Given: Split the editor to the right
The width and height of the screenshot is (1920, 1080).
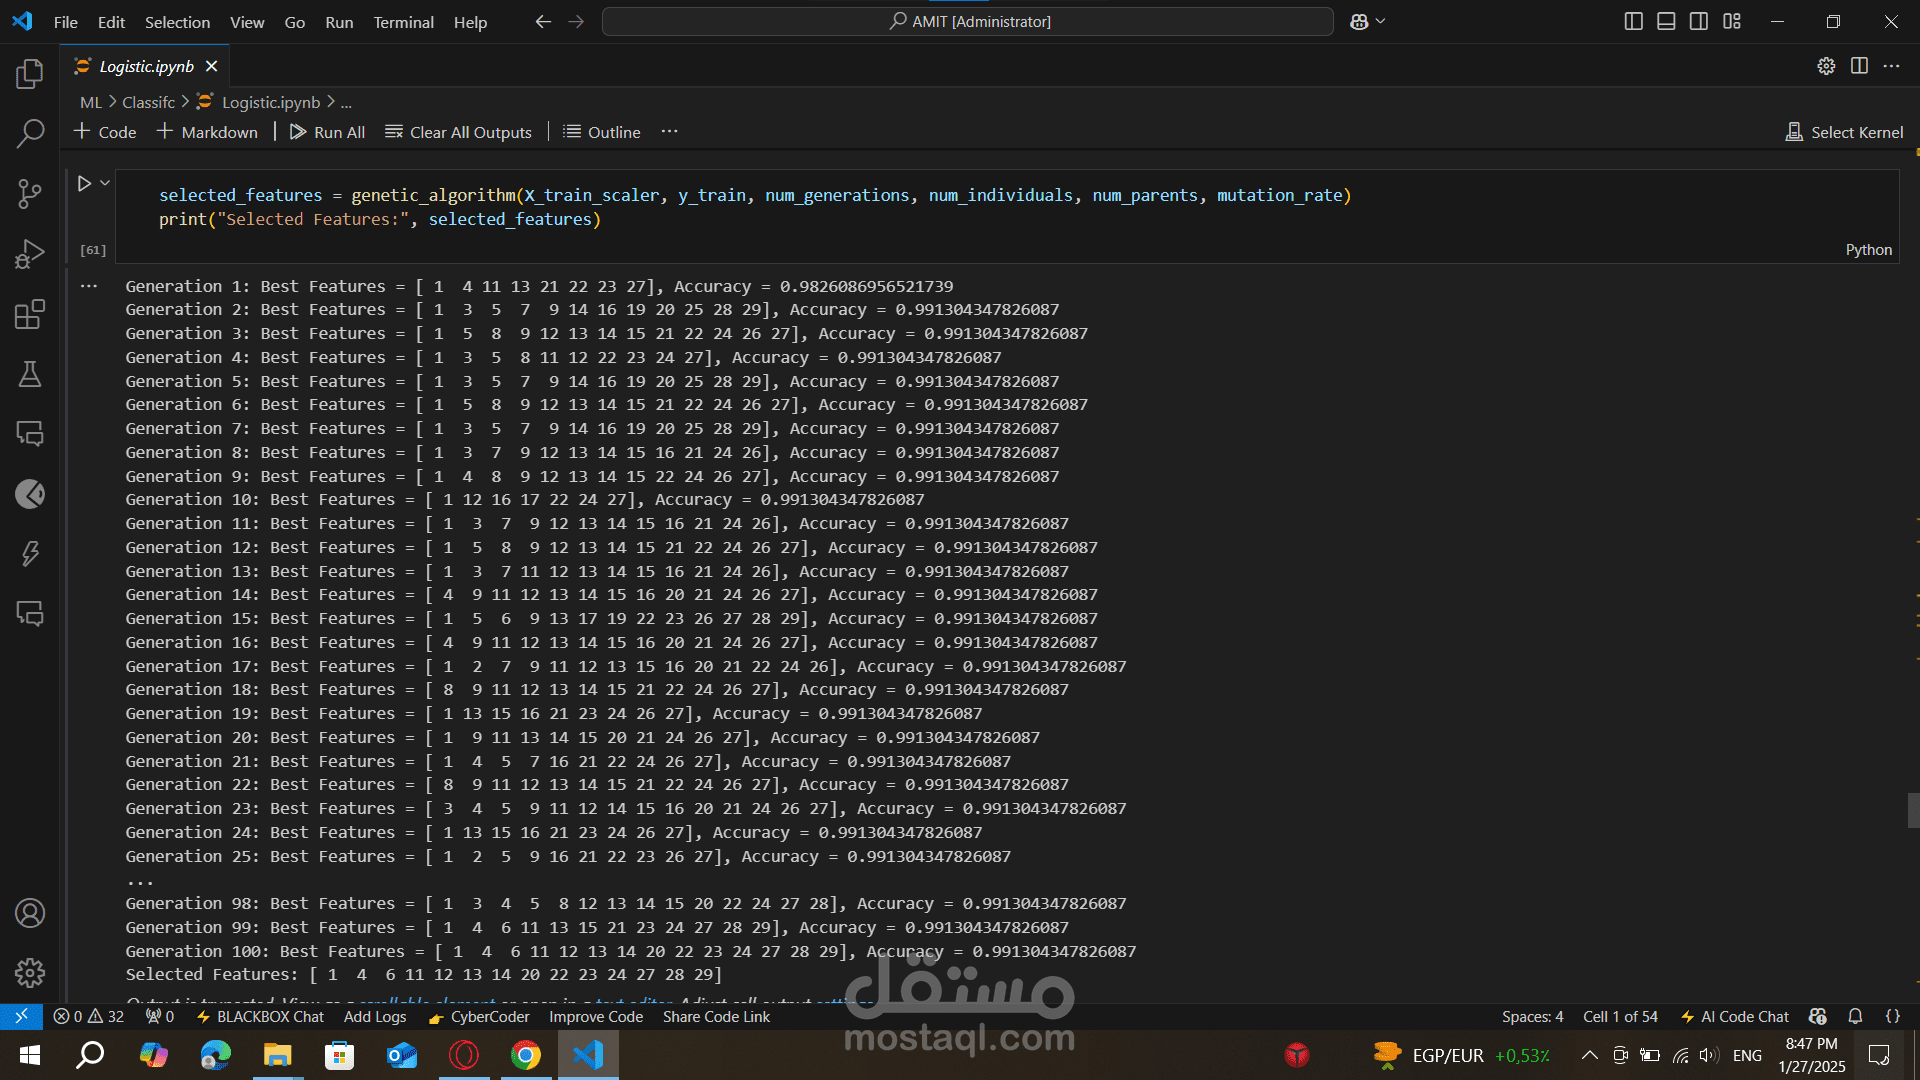Looking at the screenshot, I should point(1859,66).
